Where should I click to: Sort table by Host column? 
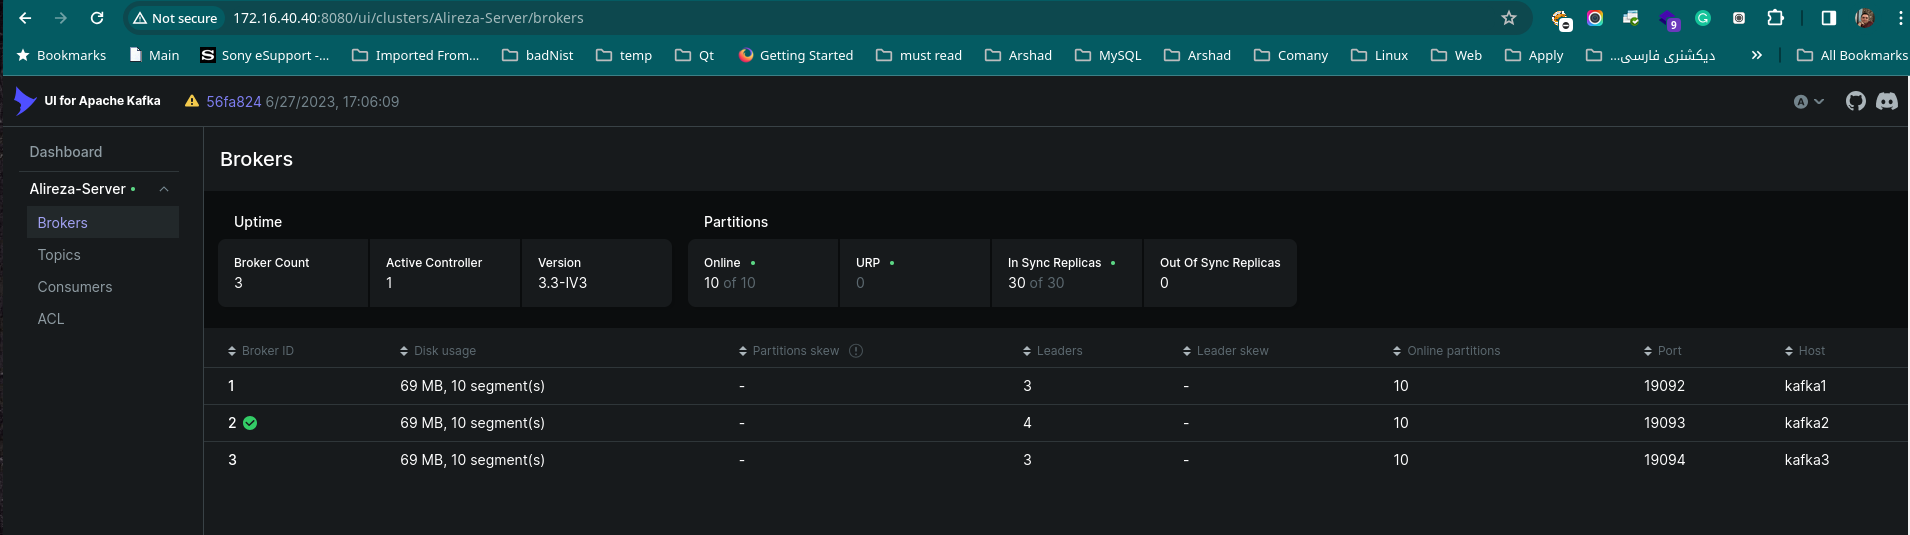pos(1805,351)
